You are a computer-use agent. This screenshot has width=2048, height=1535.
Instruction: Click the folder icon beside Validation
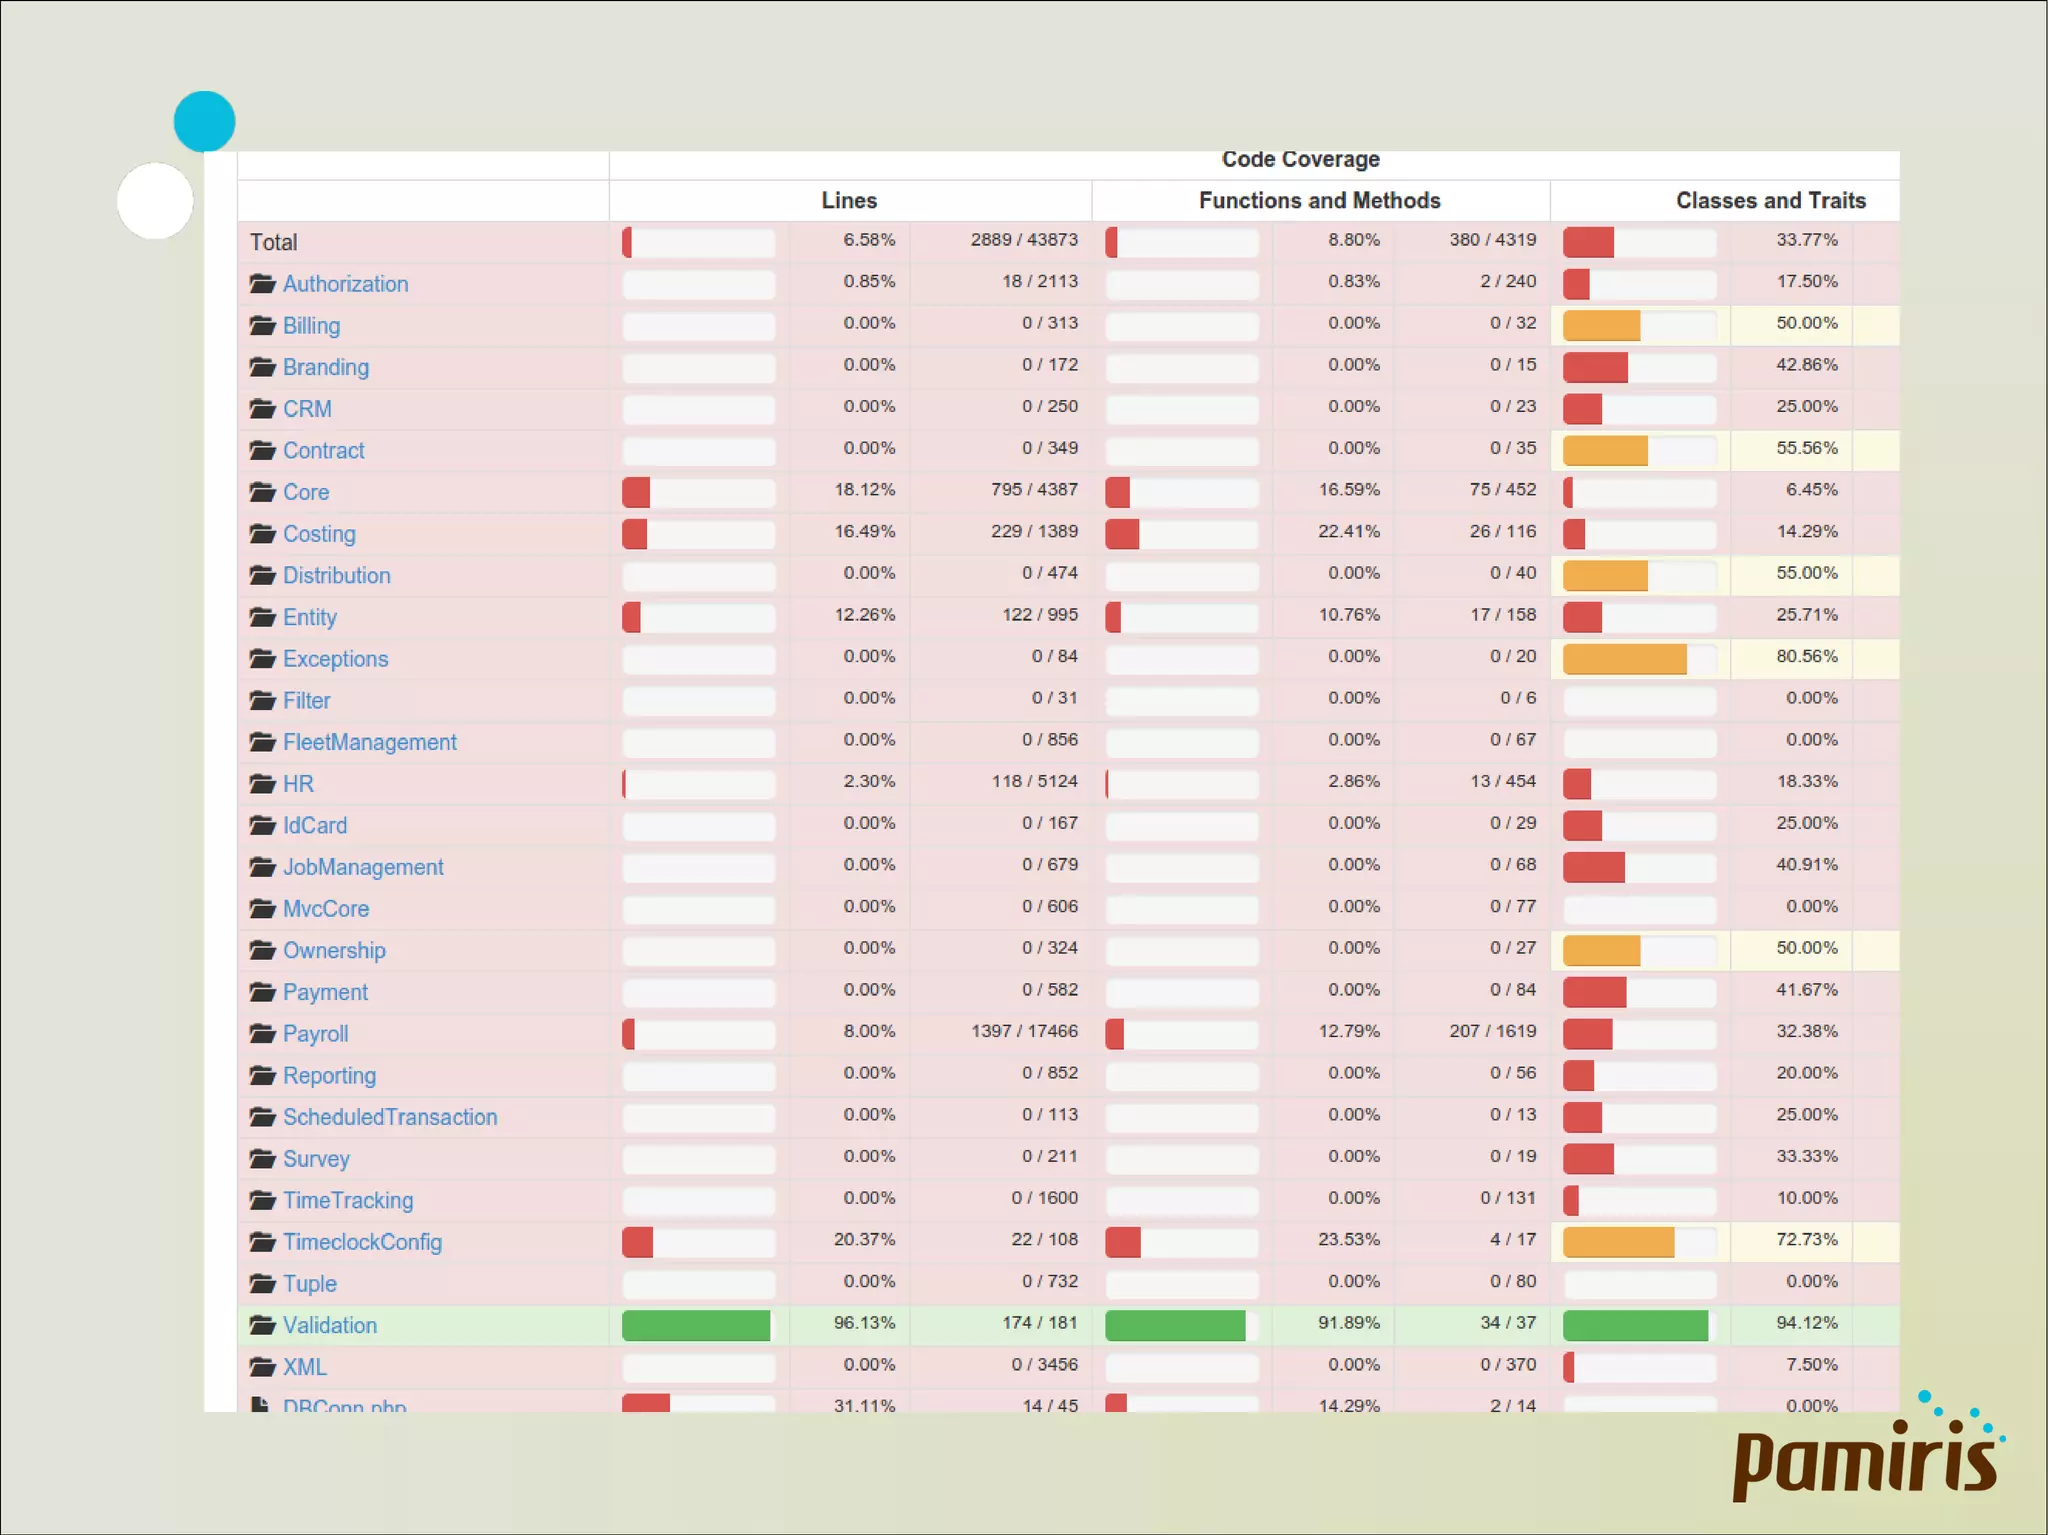click(262, 1326)
